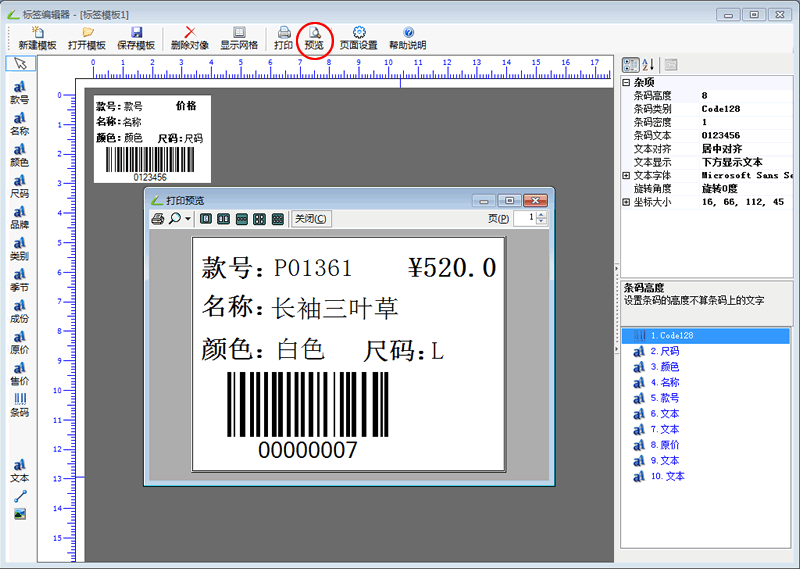Click print icon in 打印预览 window
Screen dimensions: 800x569
[158, 219]
